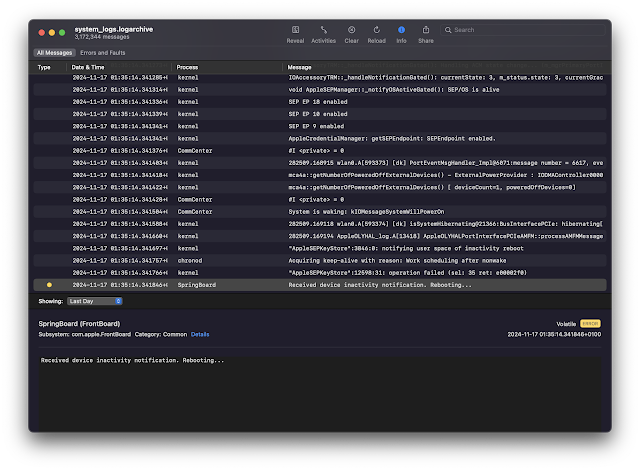This screenshot has width=640, height=470.
Task: Sort by the Process column header
Action: tap(187, 67)
